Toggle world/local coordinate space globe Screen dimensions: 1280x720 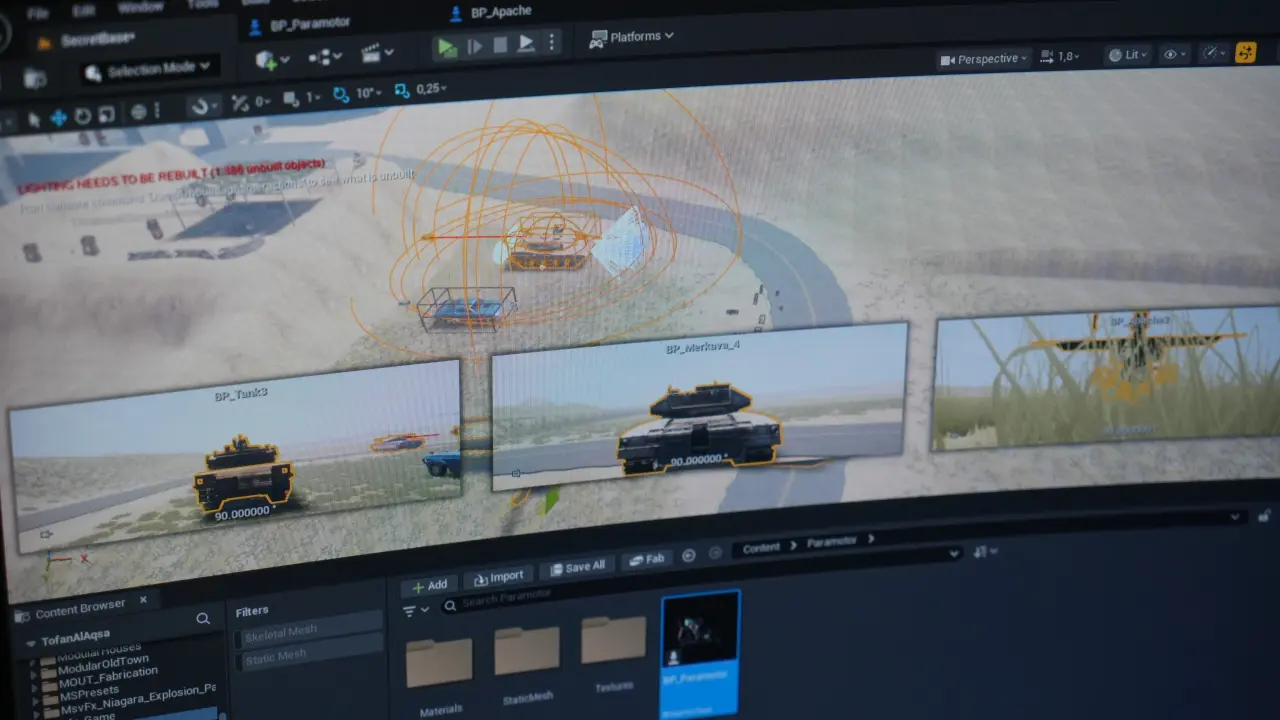[139, 111]
